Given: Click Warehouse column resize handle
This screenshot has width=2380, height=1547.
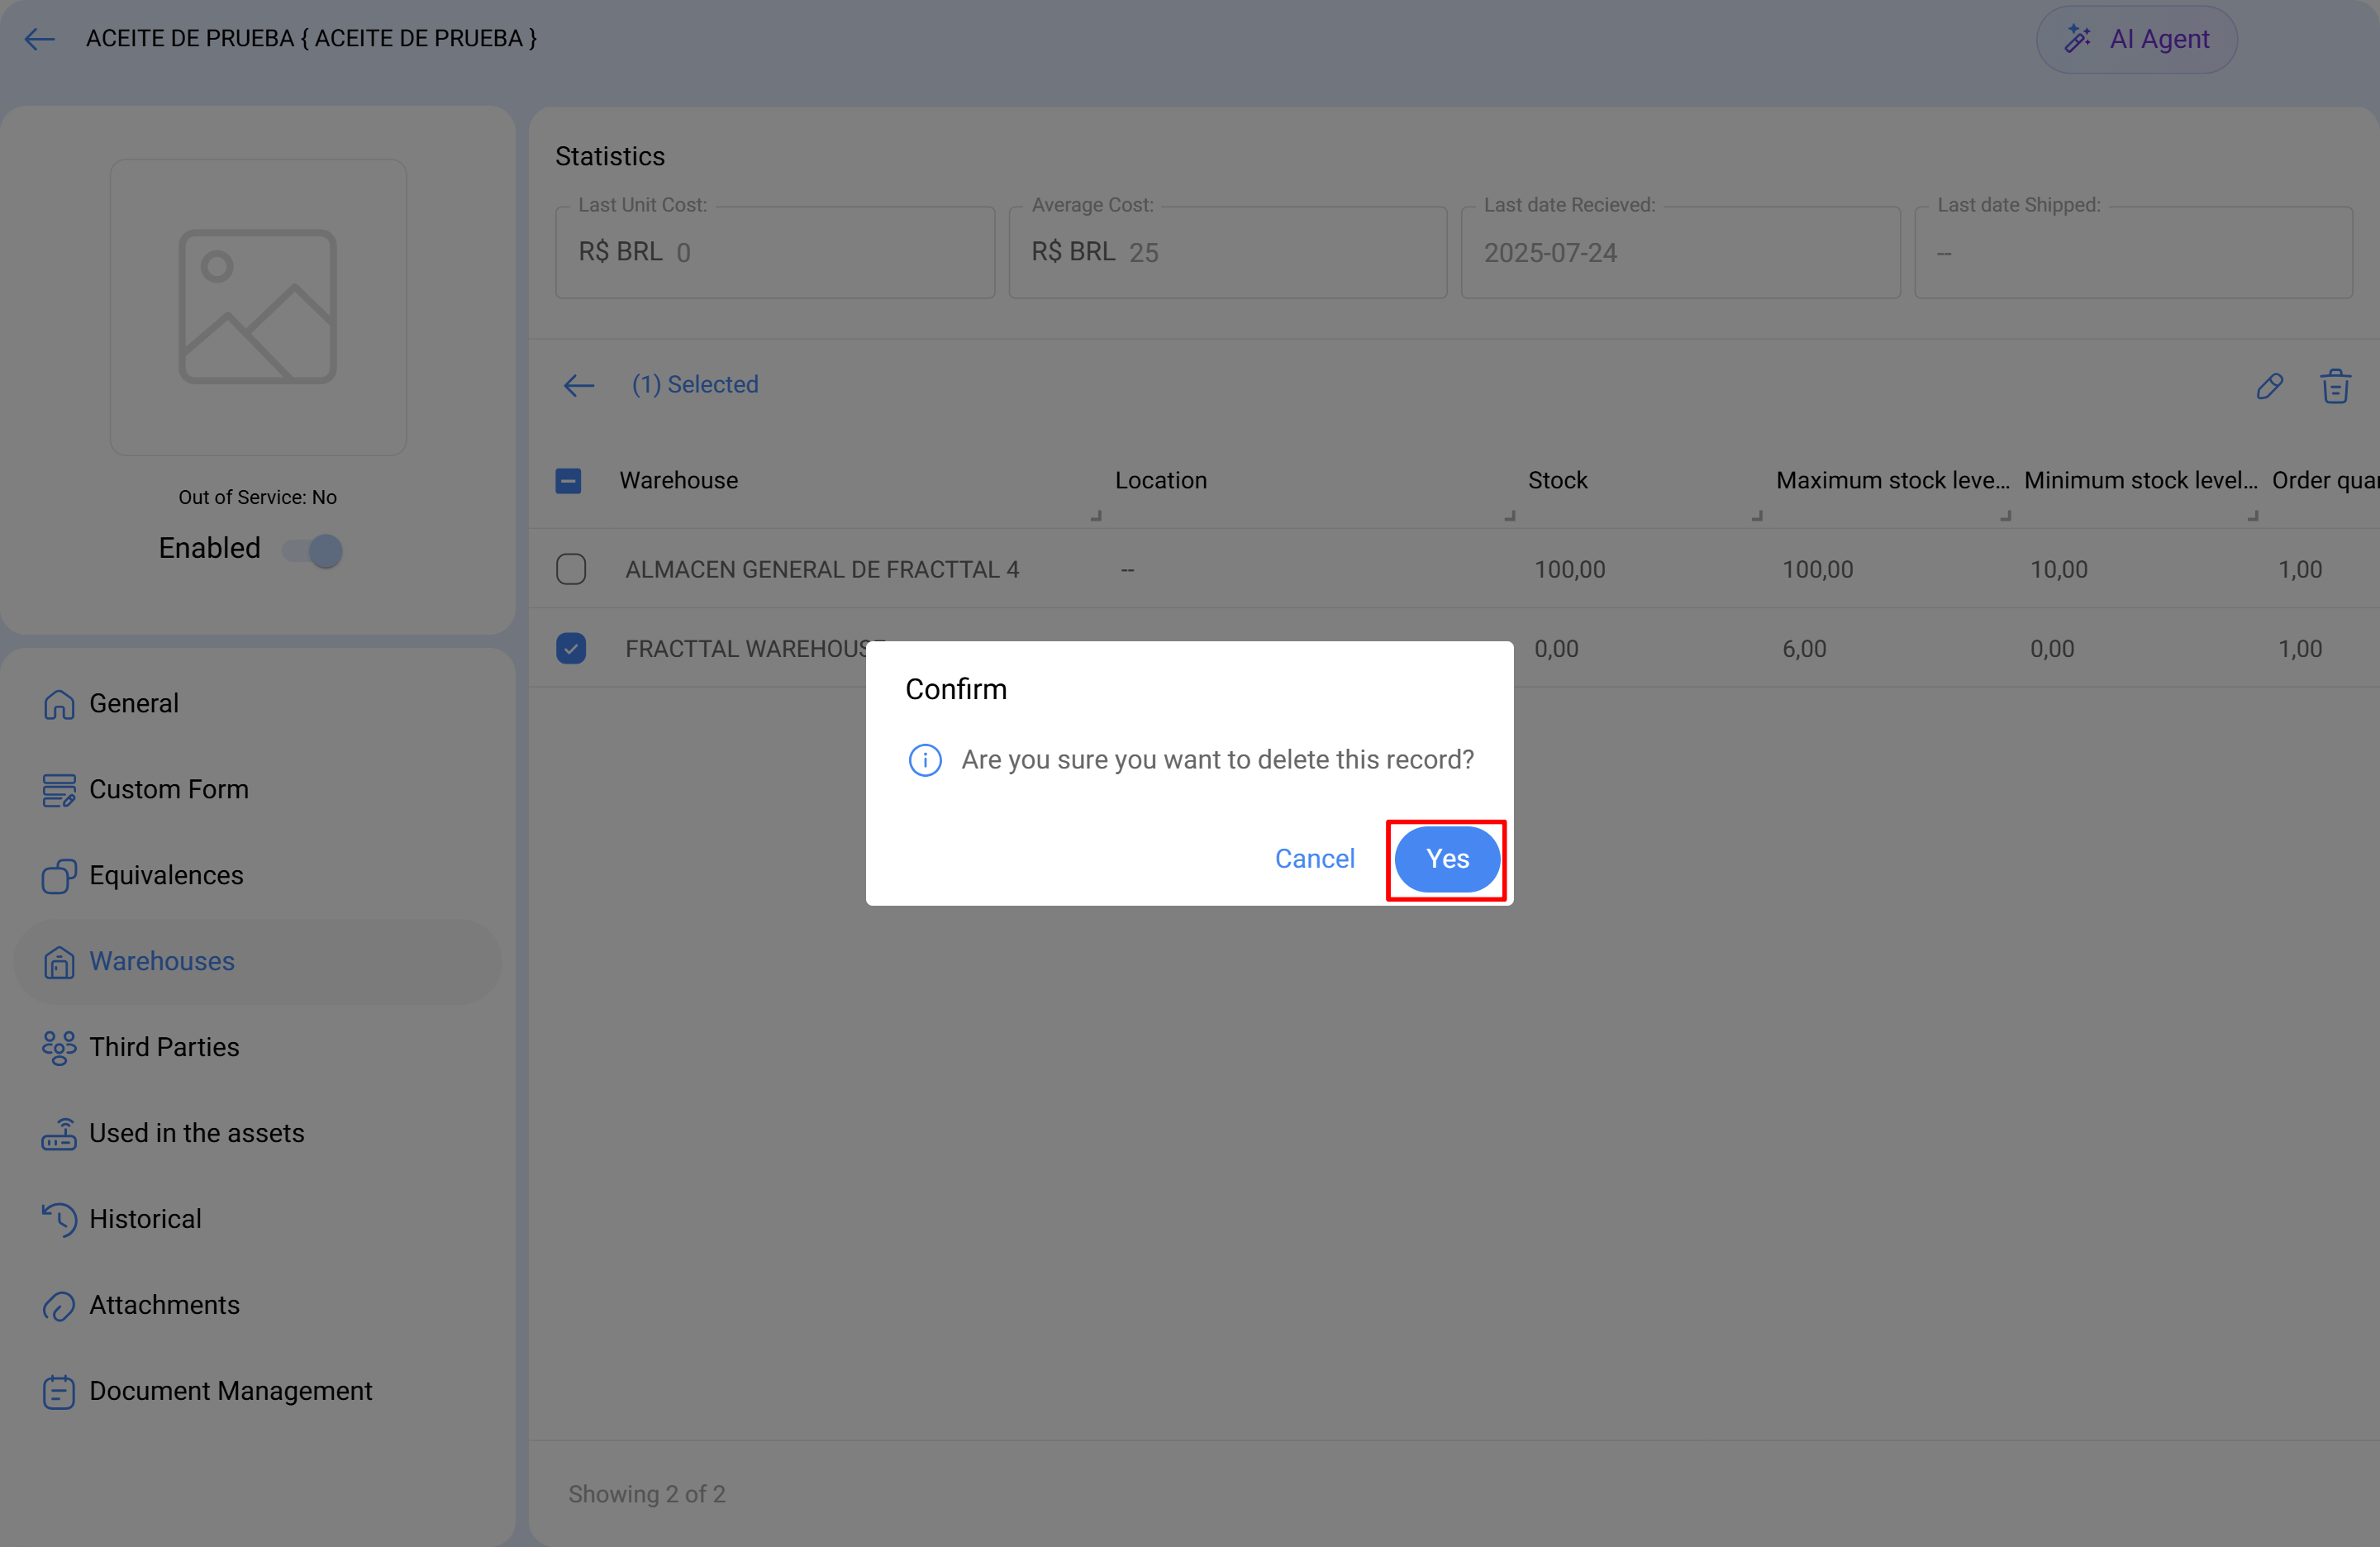Looking at the screenshot, I should (x=1096, y=515).
